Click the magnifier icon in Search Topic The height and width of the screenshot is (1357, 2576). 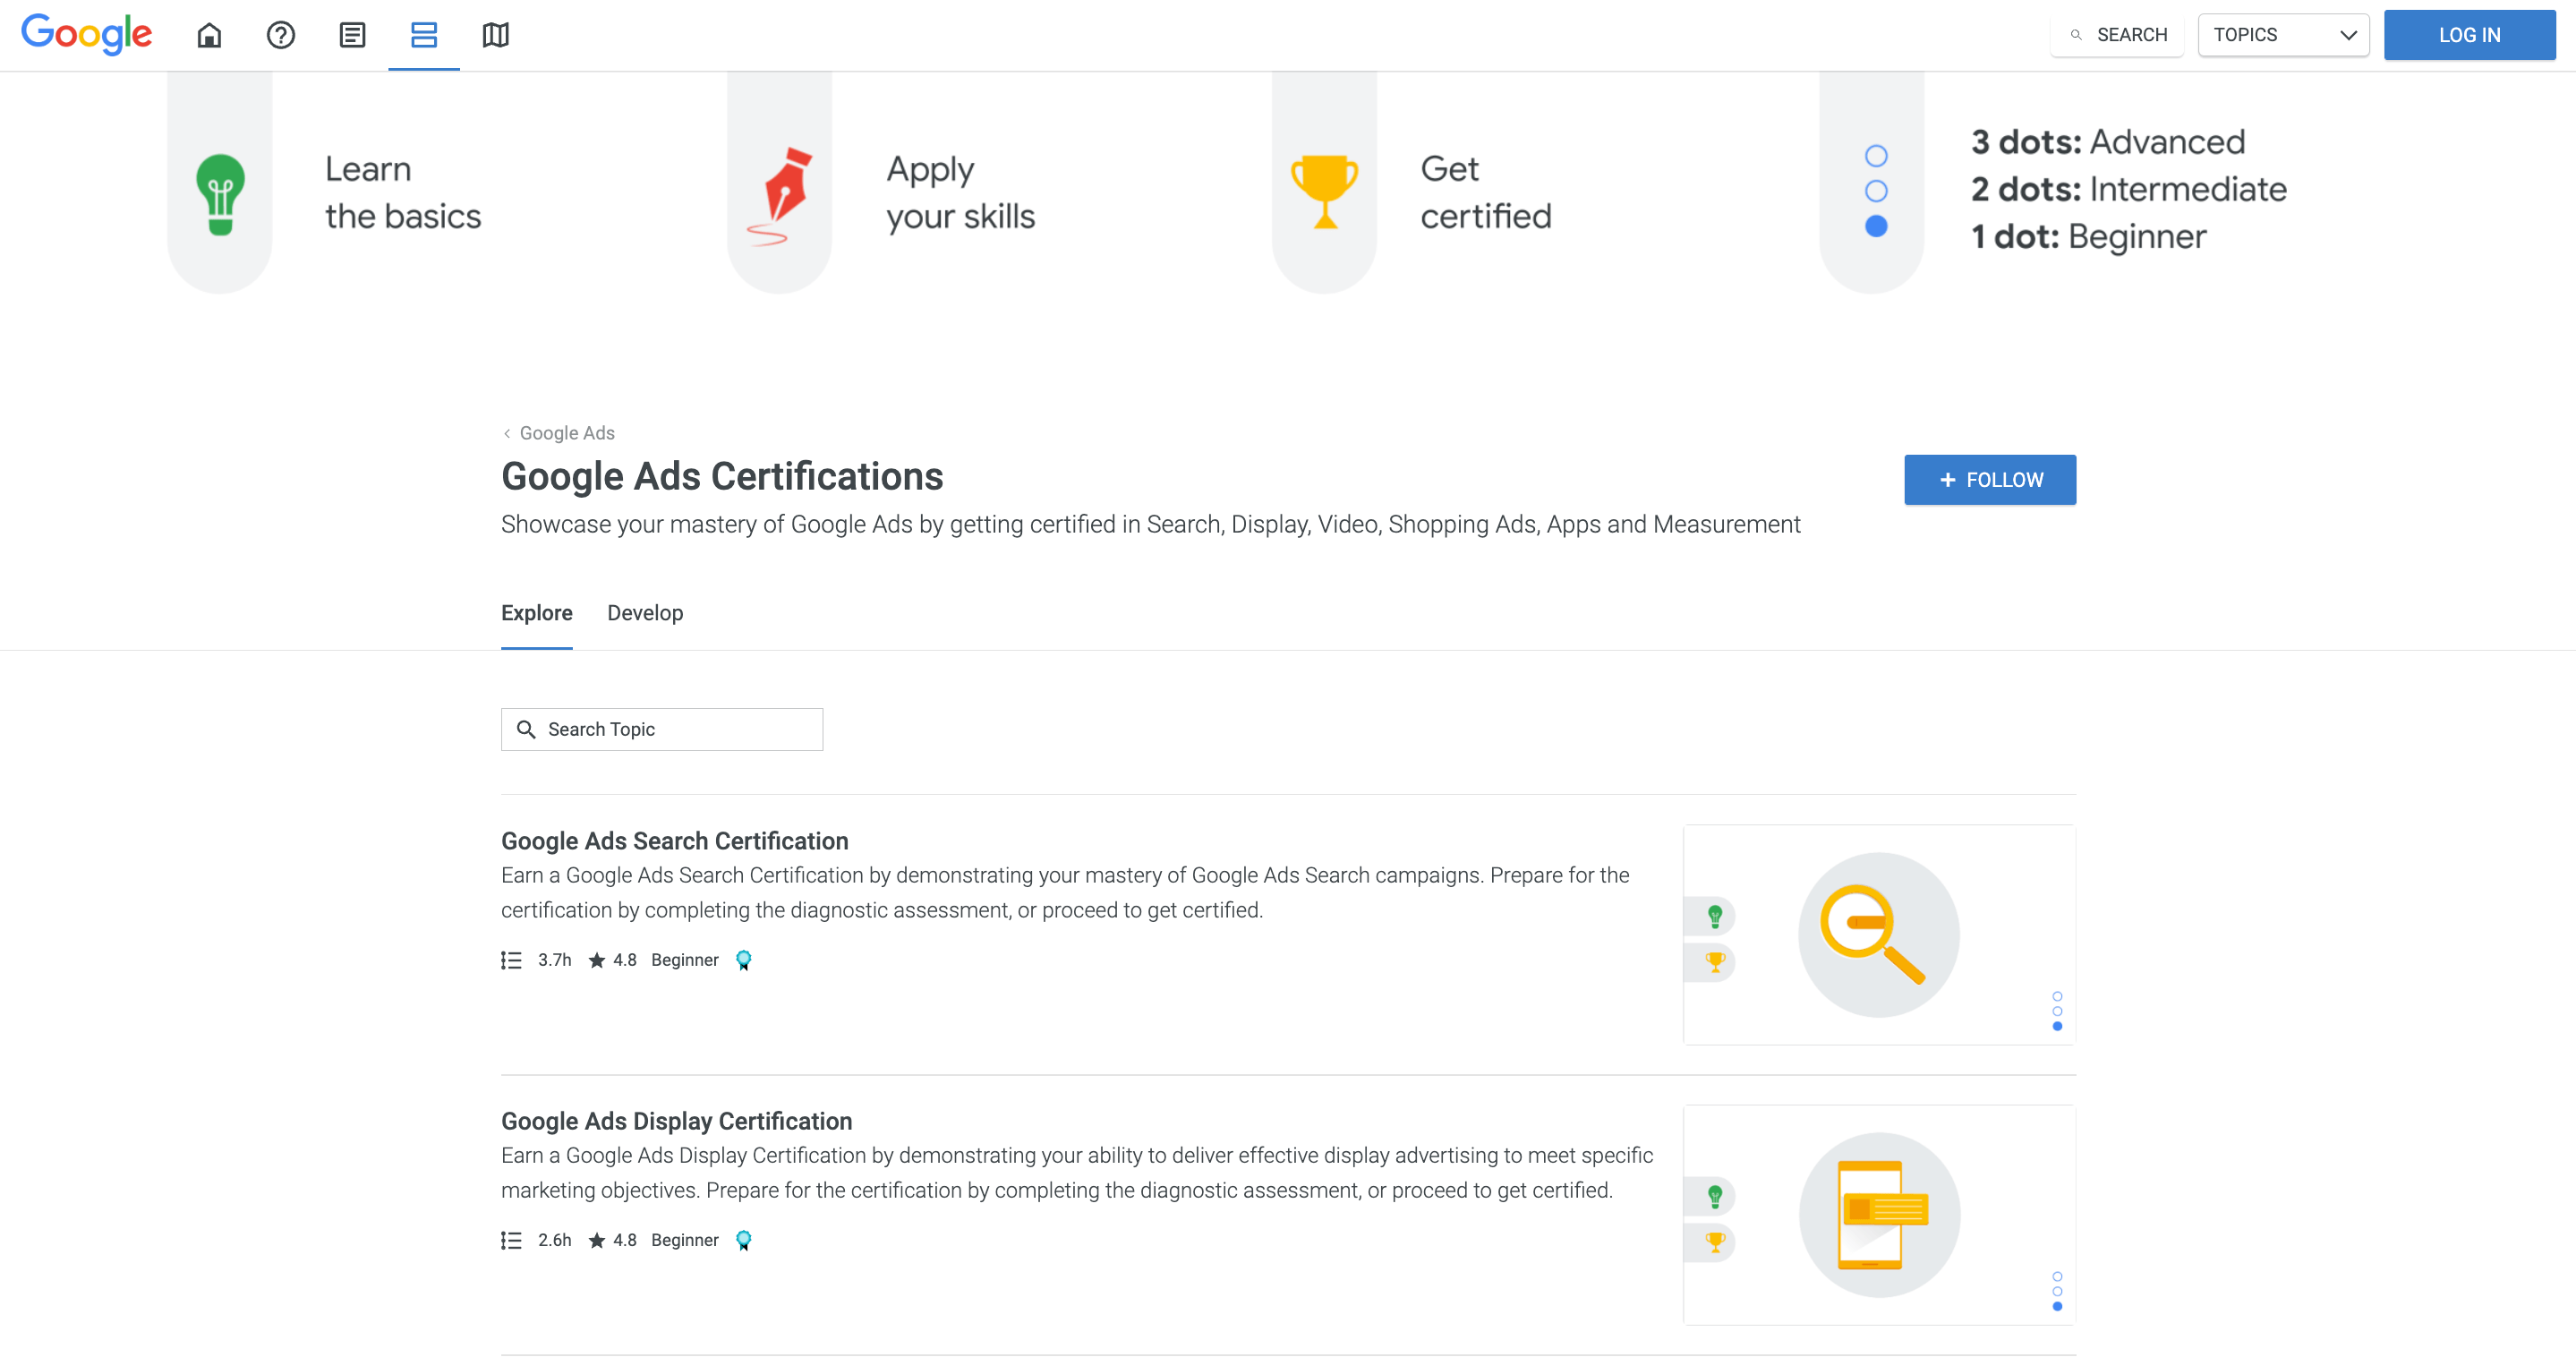pyautogui.click(x=526, y=730)
